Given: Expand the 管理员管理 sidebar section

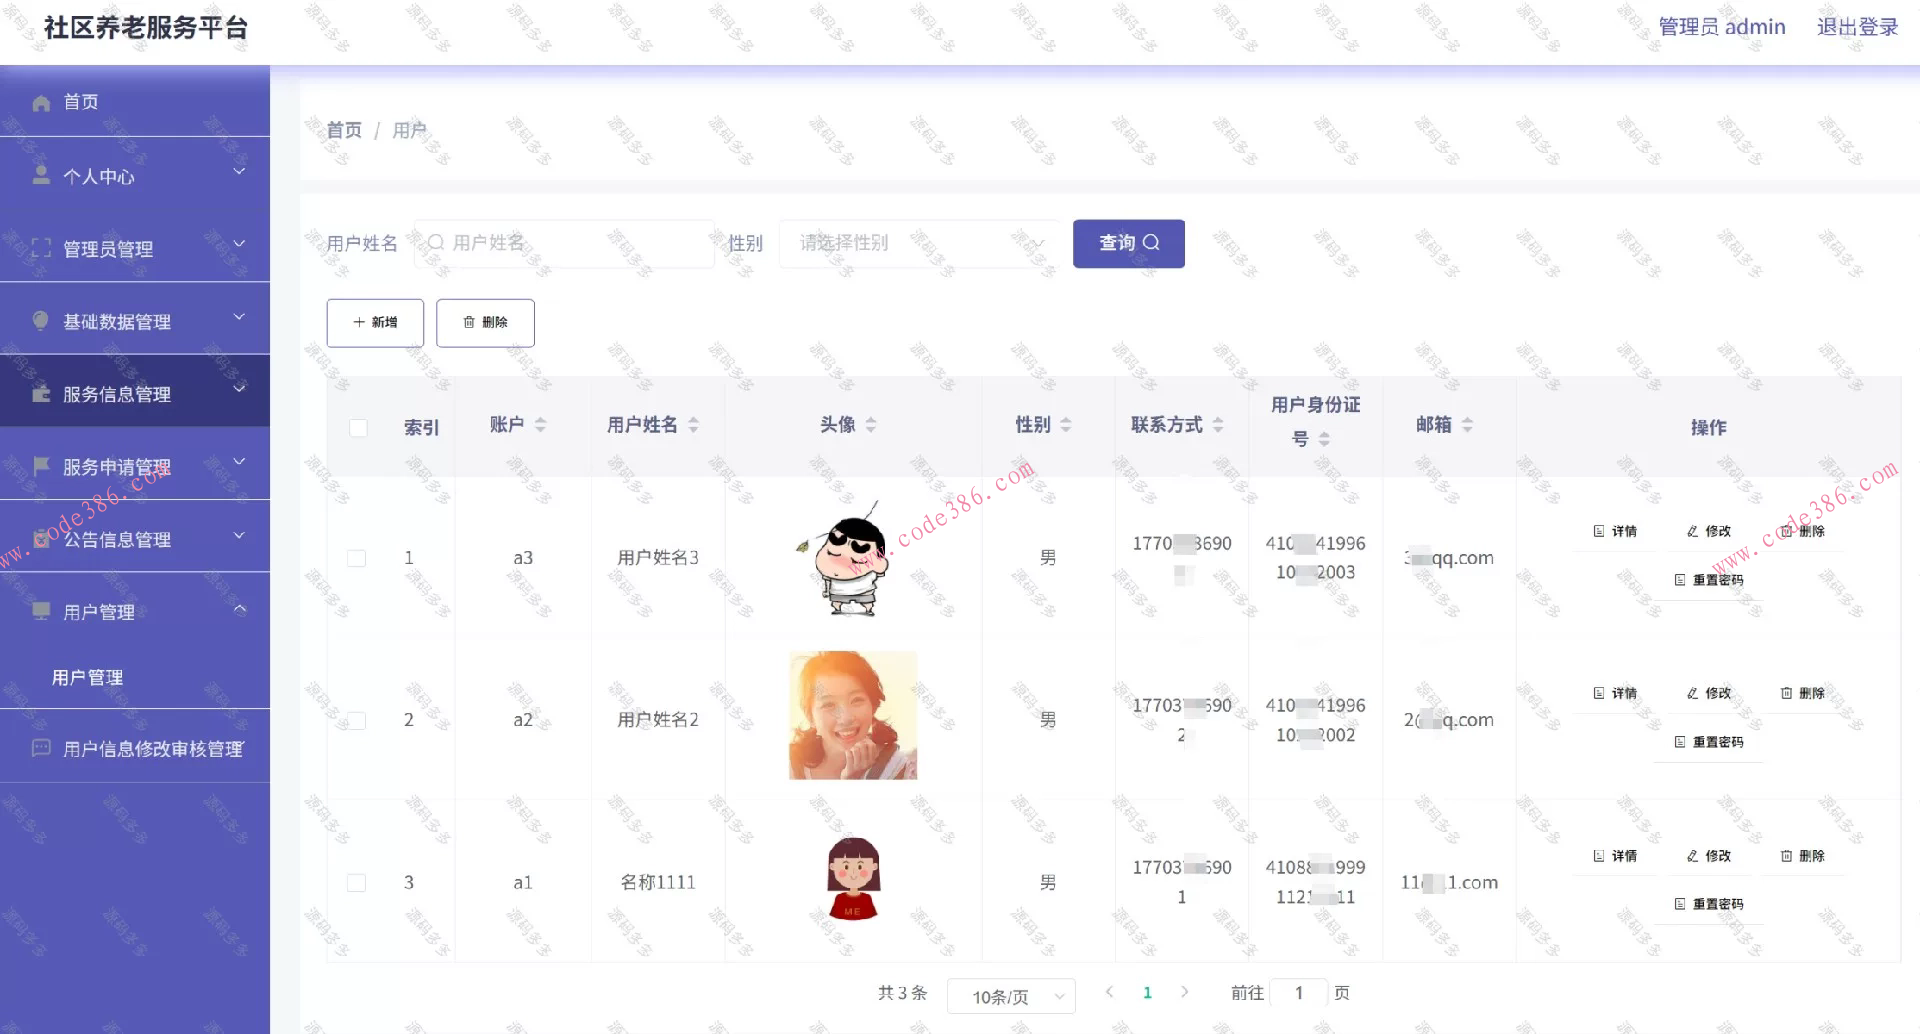Looking at the screenshot, I should click(108, 248).
